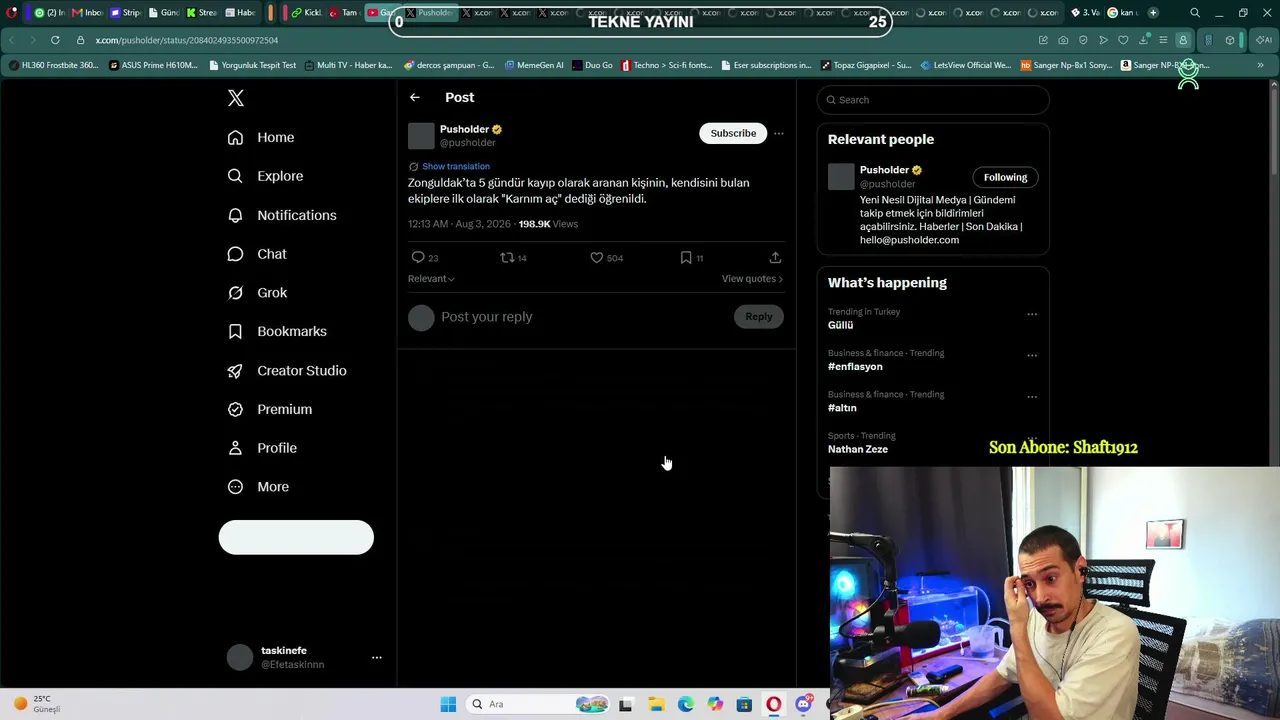Subscribe to Pusholder
This screenshot has height=720, width=1280.
(x=733, y=133)
